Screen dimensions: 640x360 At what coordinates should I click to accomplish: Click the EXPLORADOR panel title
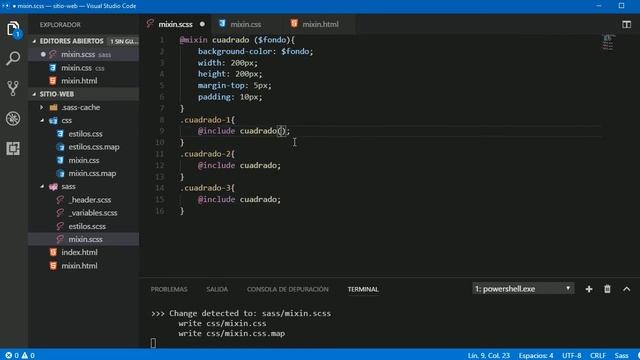60,25
